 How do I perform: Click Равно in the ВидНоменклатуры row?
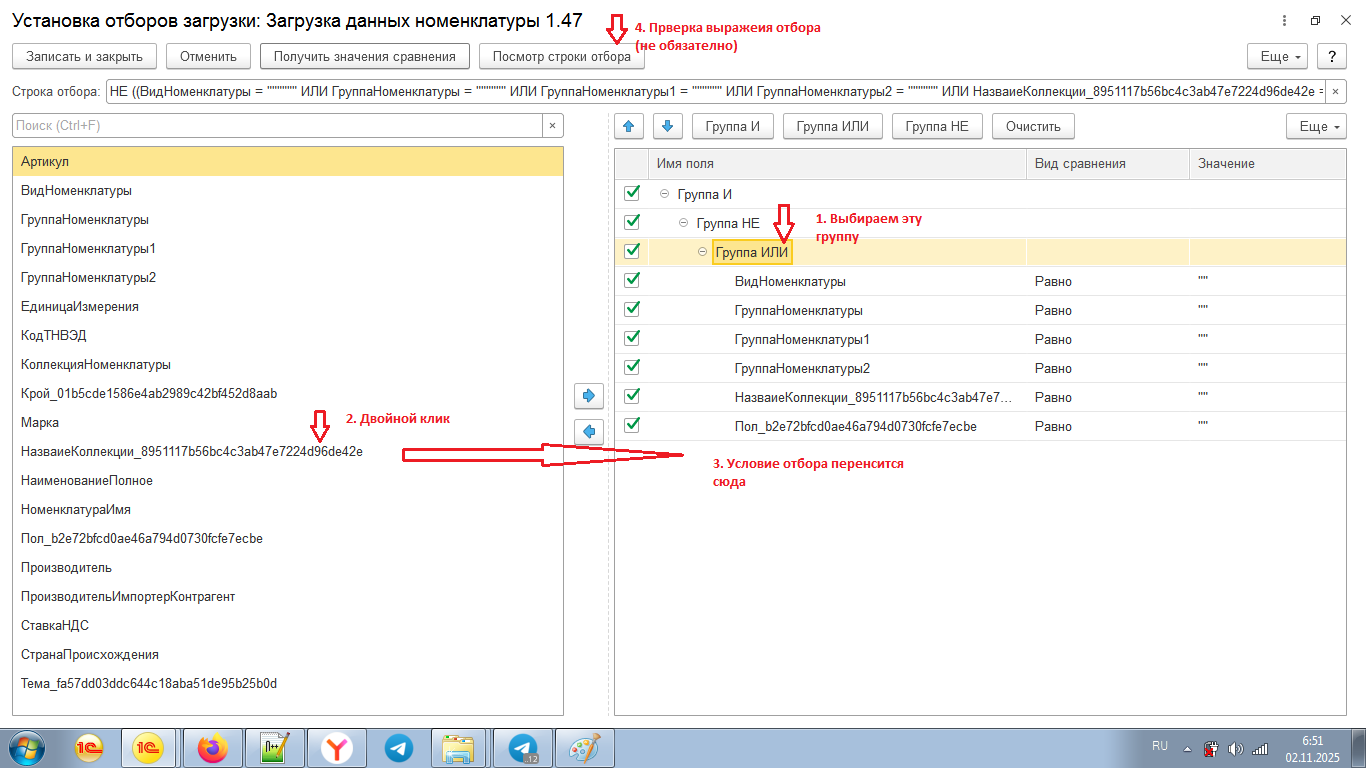1053,281
